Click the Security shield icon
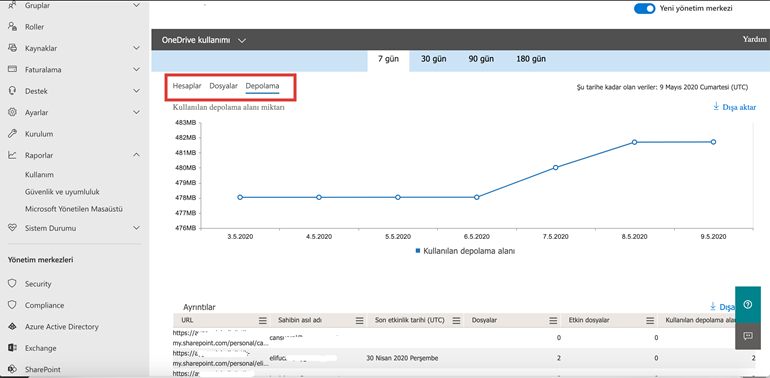 click(12, 284)
